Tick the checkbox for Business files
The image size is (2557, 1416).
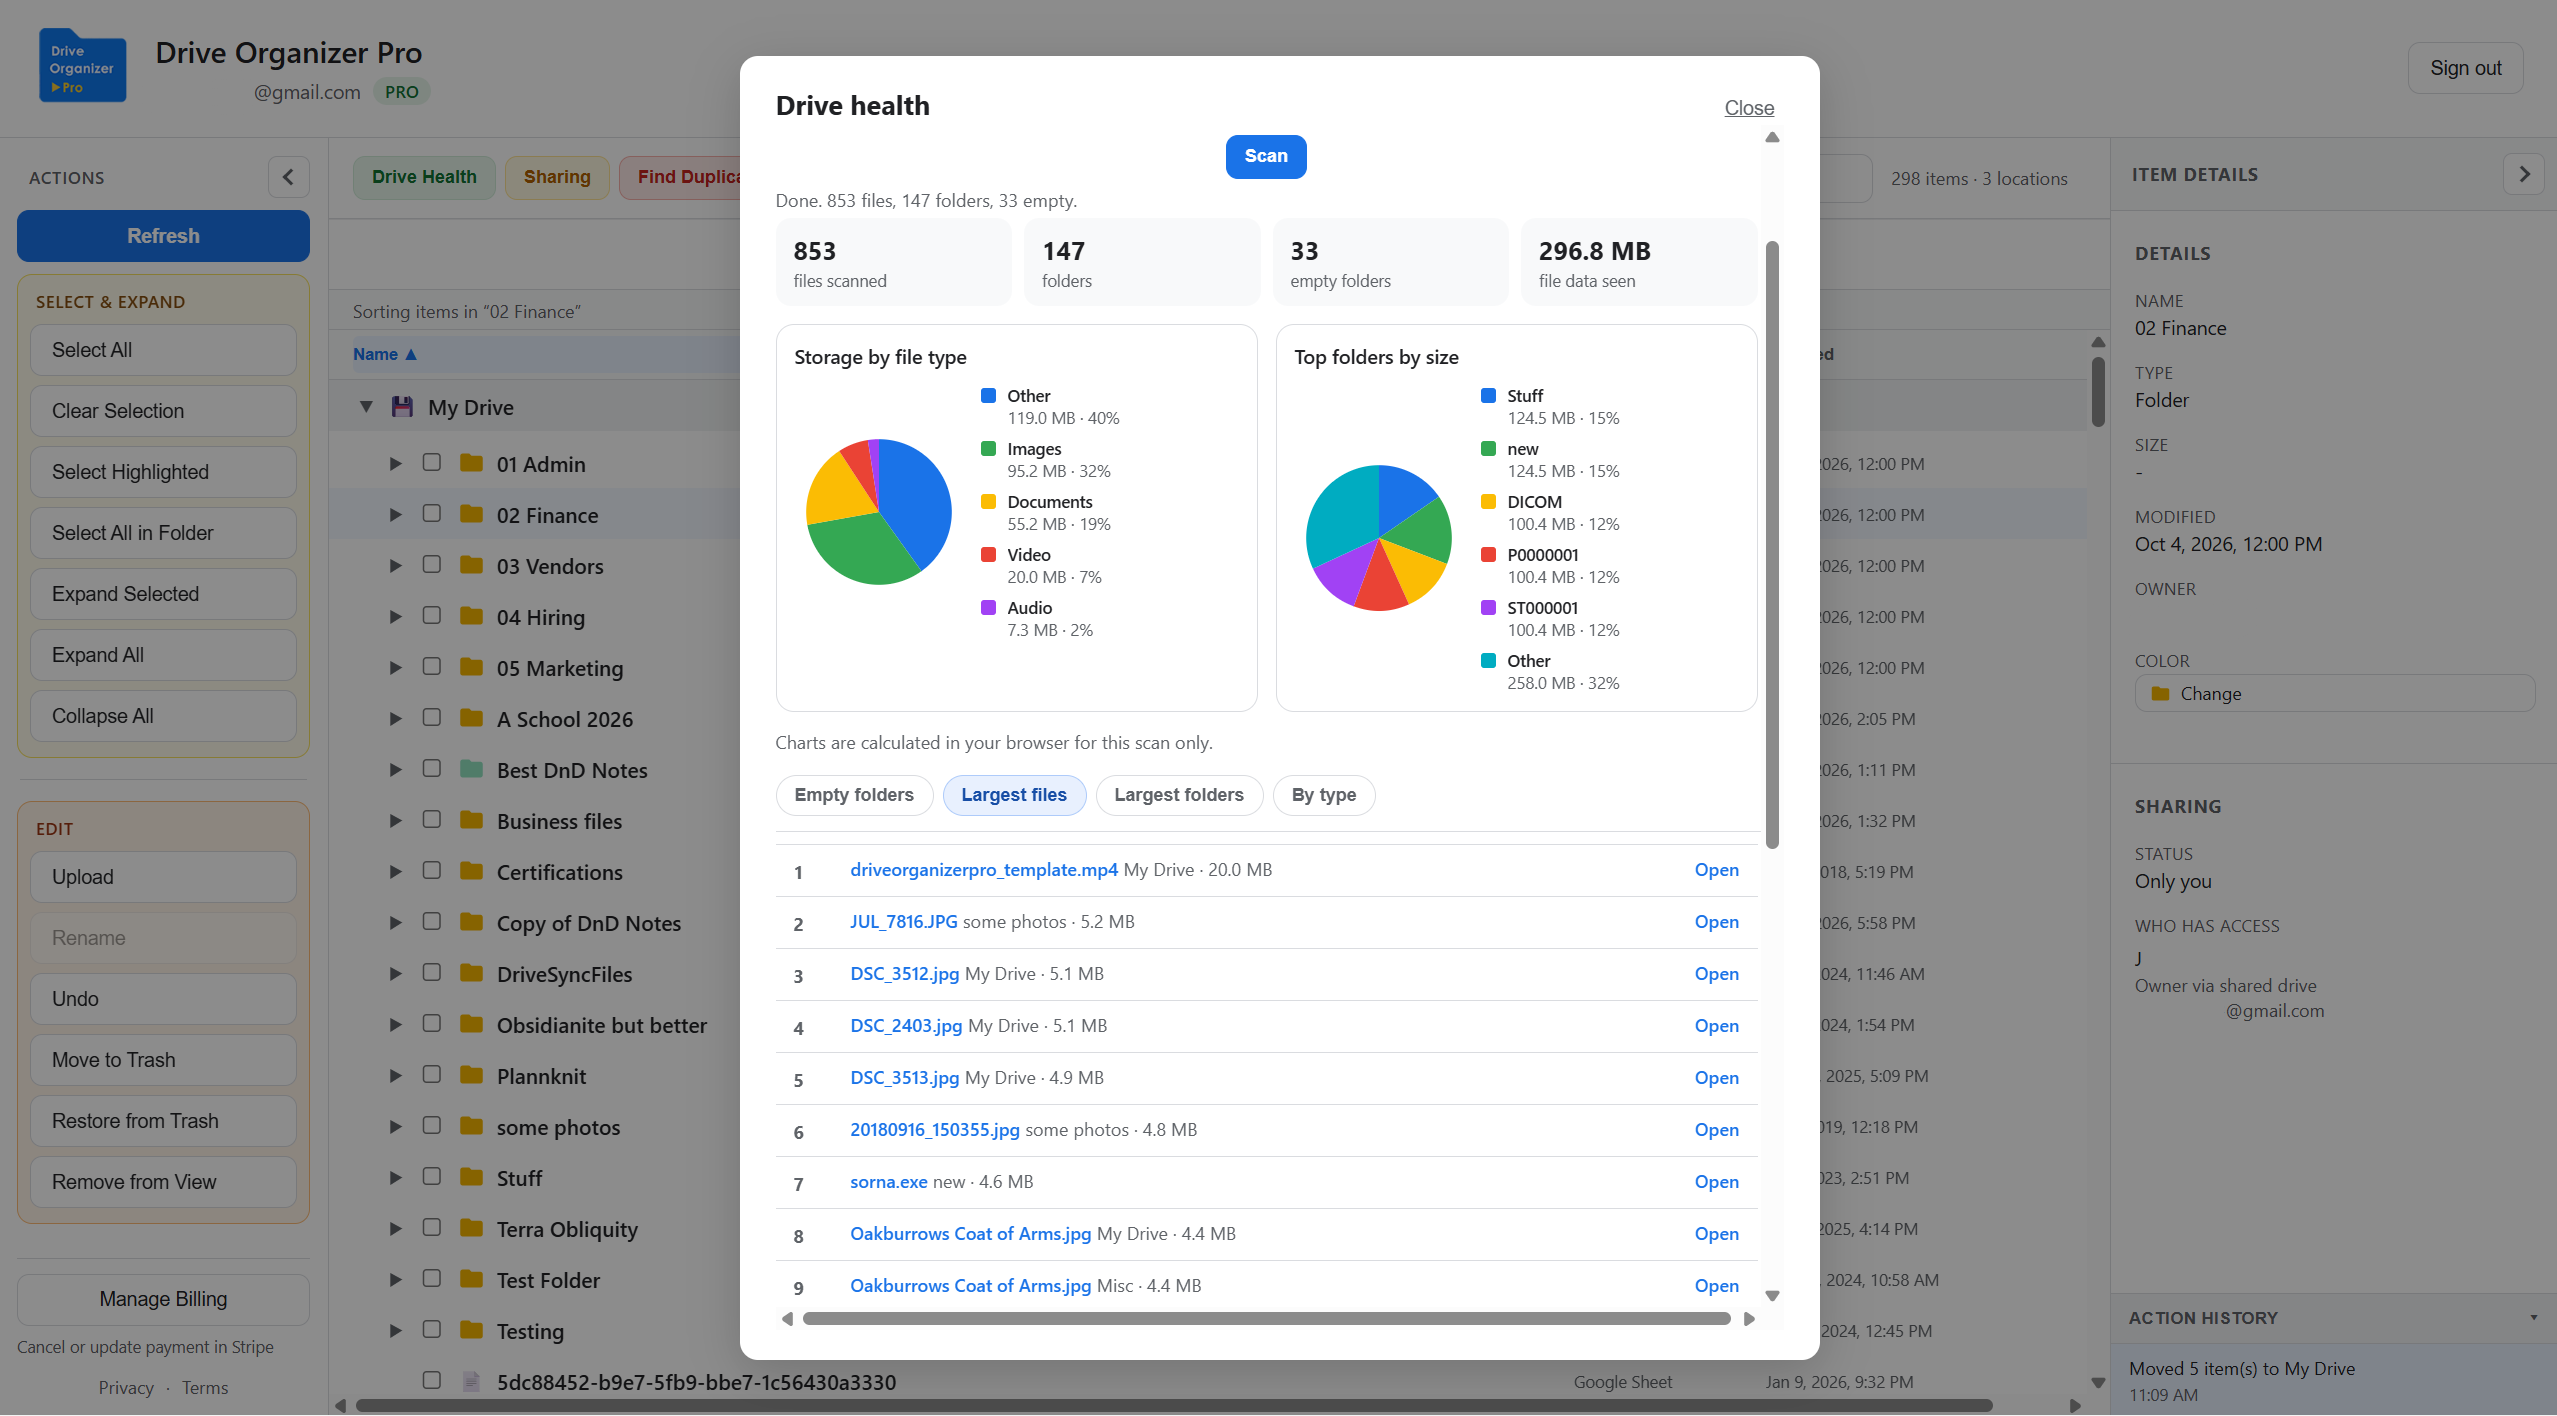(432, 819)
